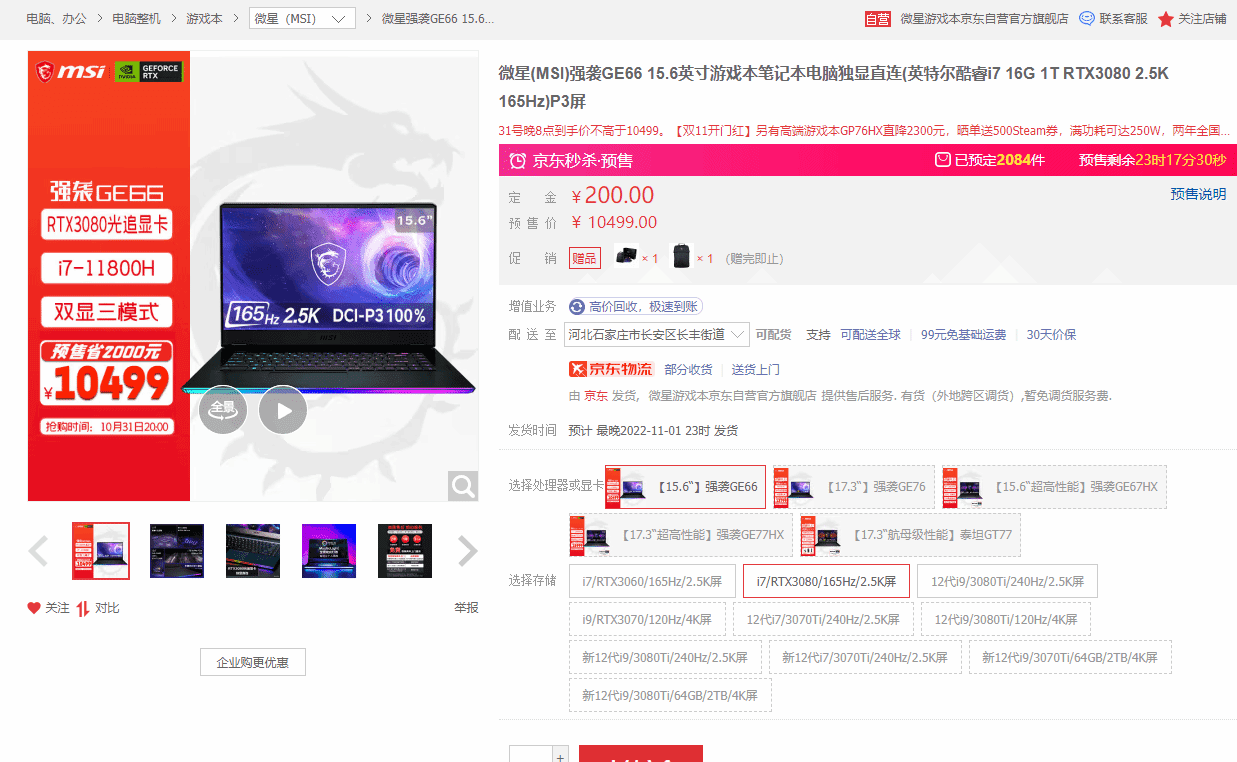Click the star 关注店铺 follow store icon
The height and width of the screenshot is (762, 1237).
(1166, 19)
